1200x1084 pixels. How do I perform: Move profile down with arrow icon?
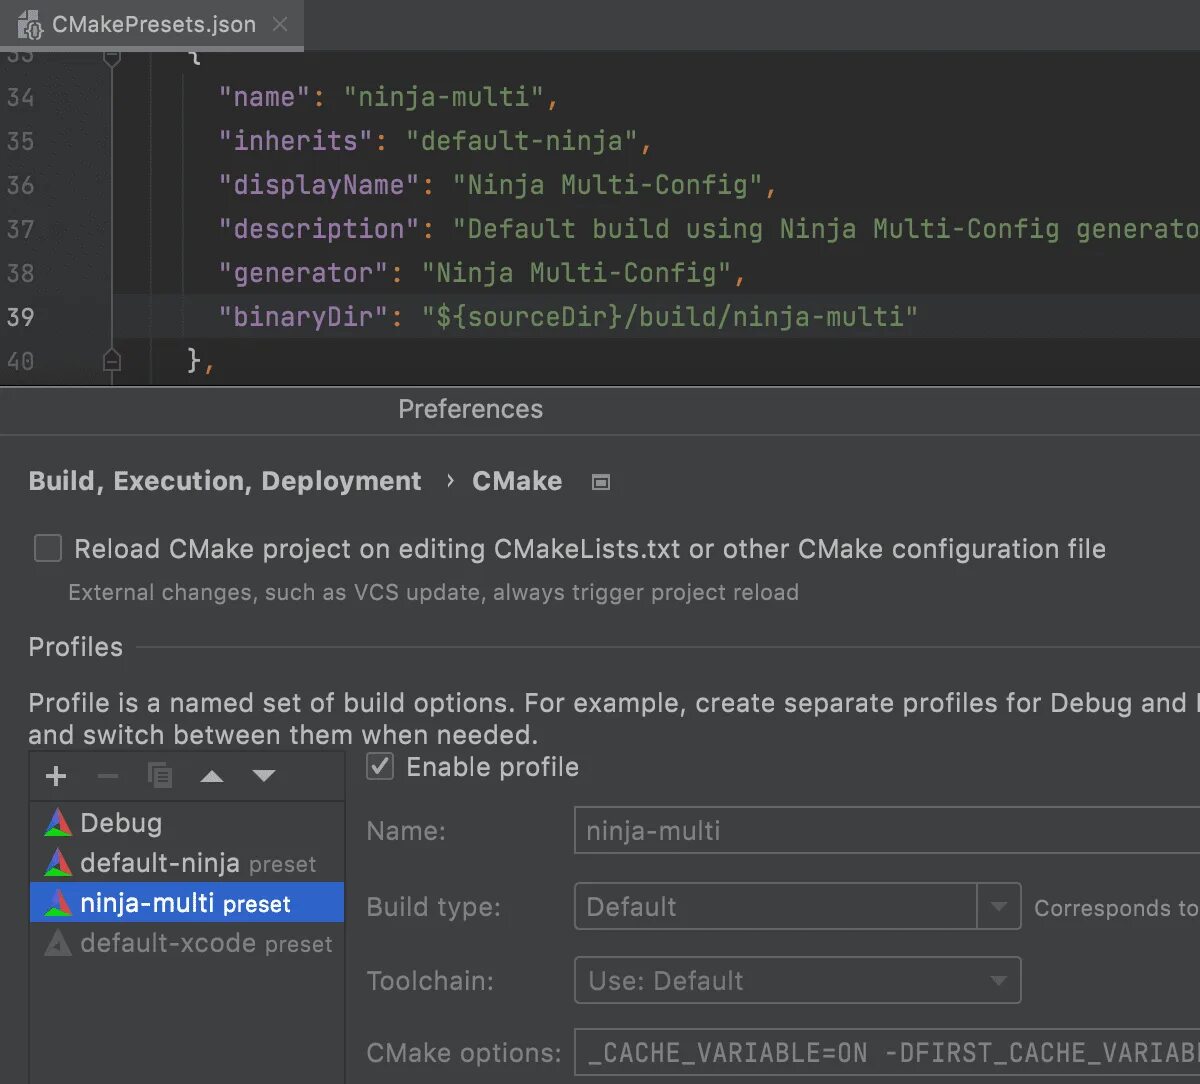[x=264, y=776]
